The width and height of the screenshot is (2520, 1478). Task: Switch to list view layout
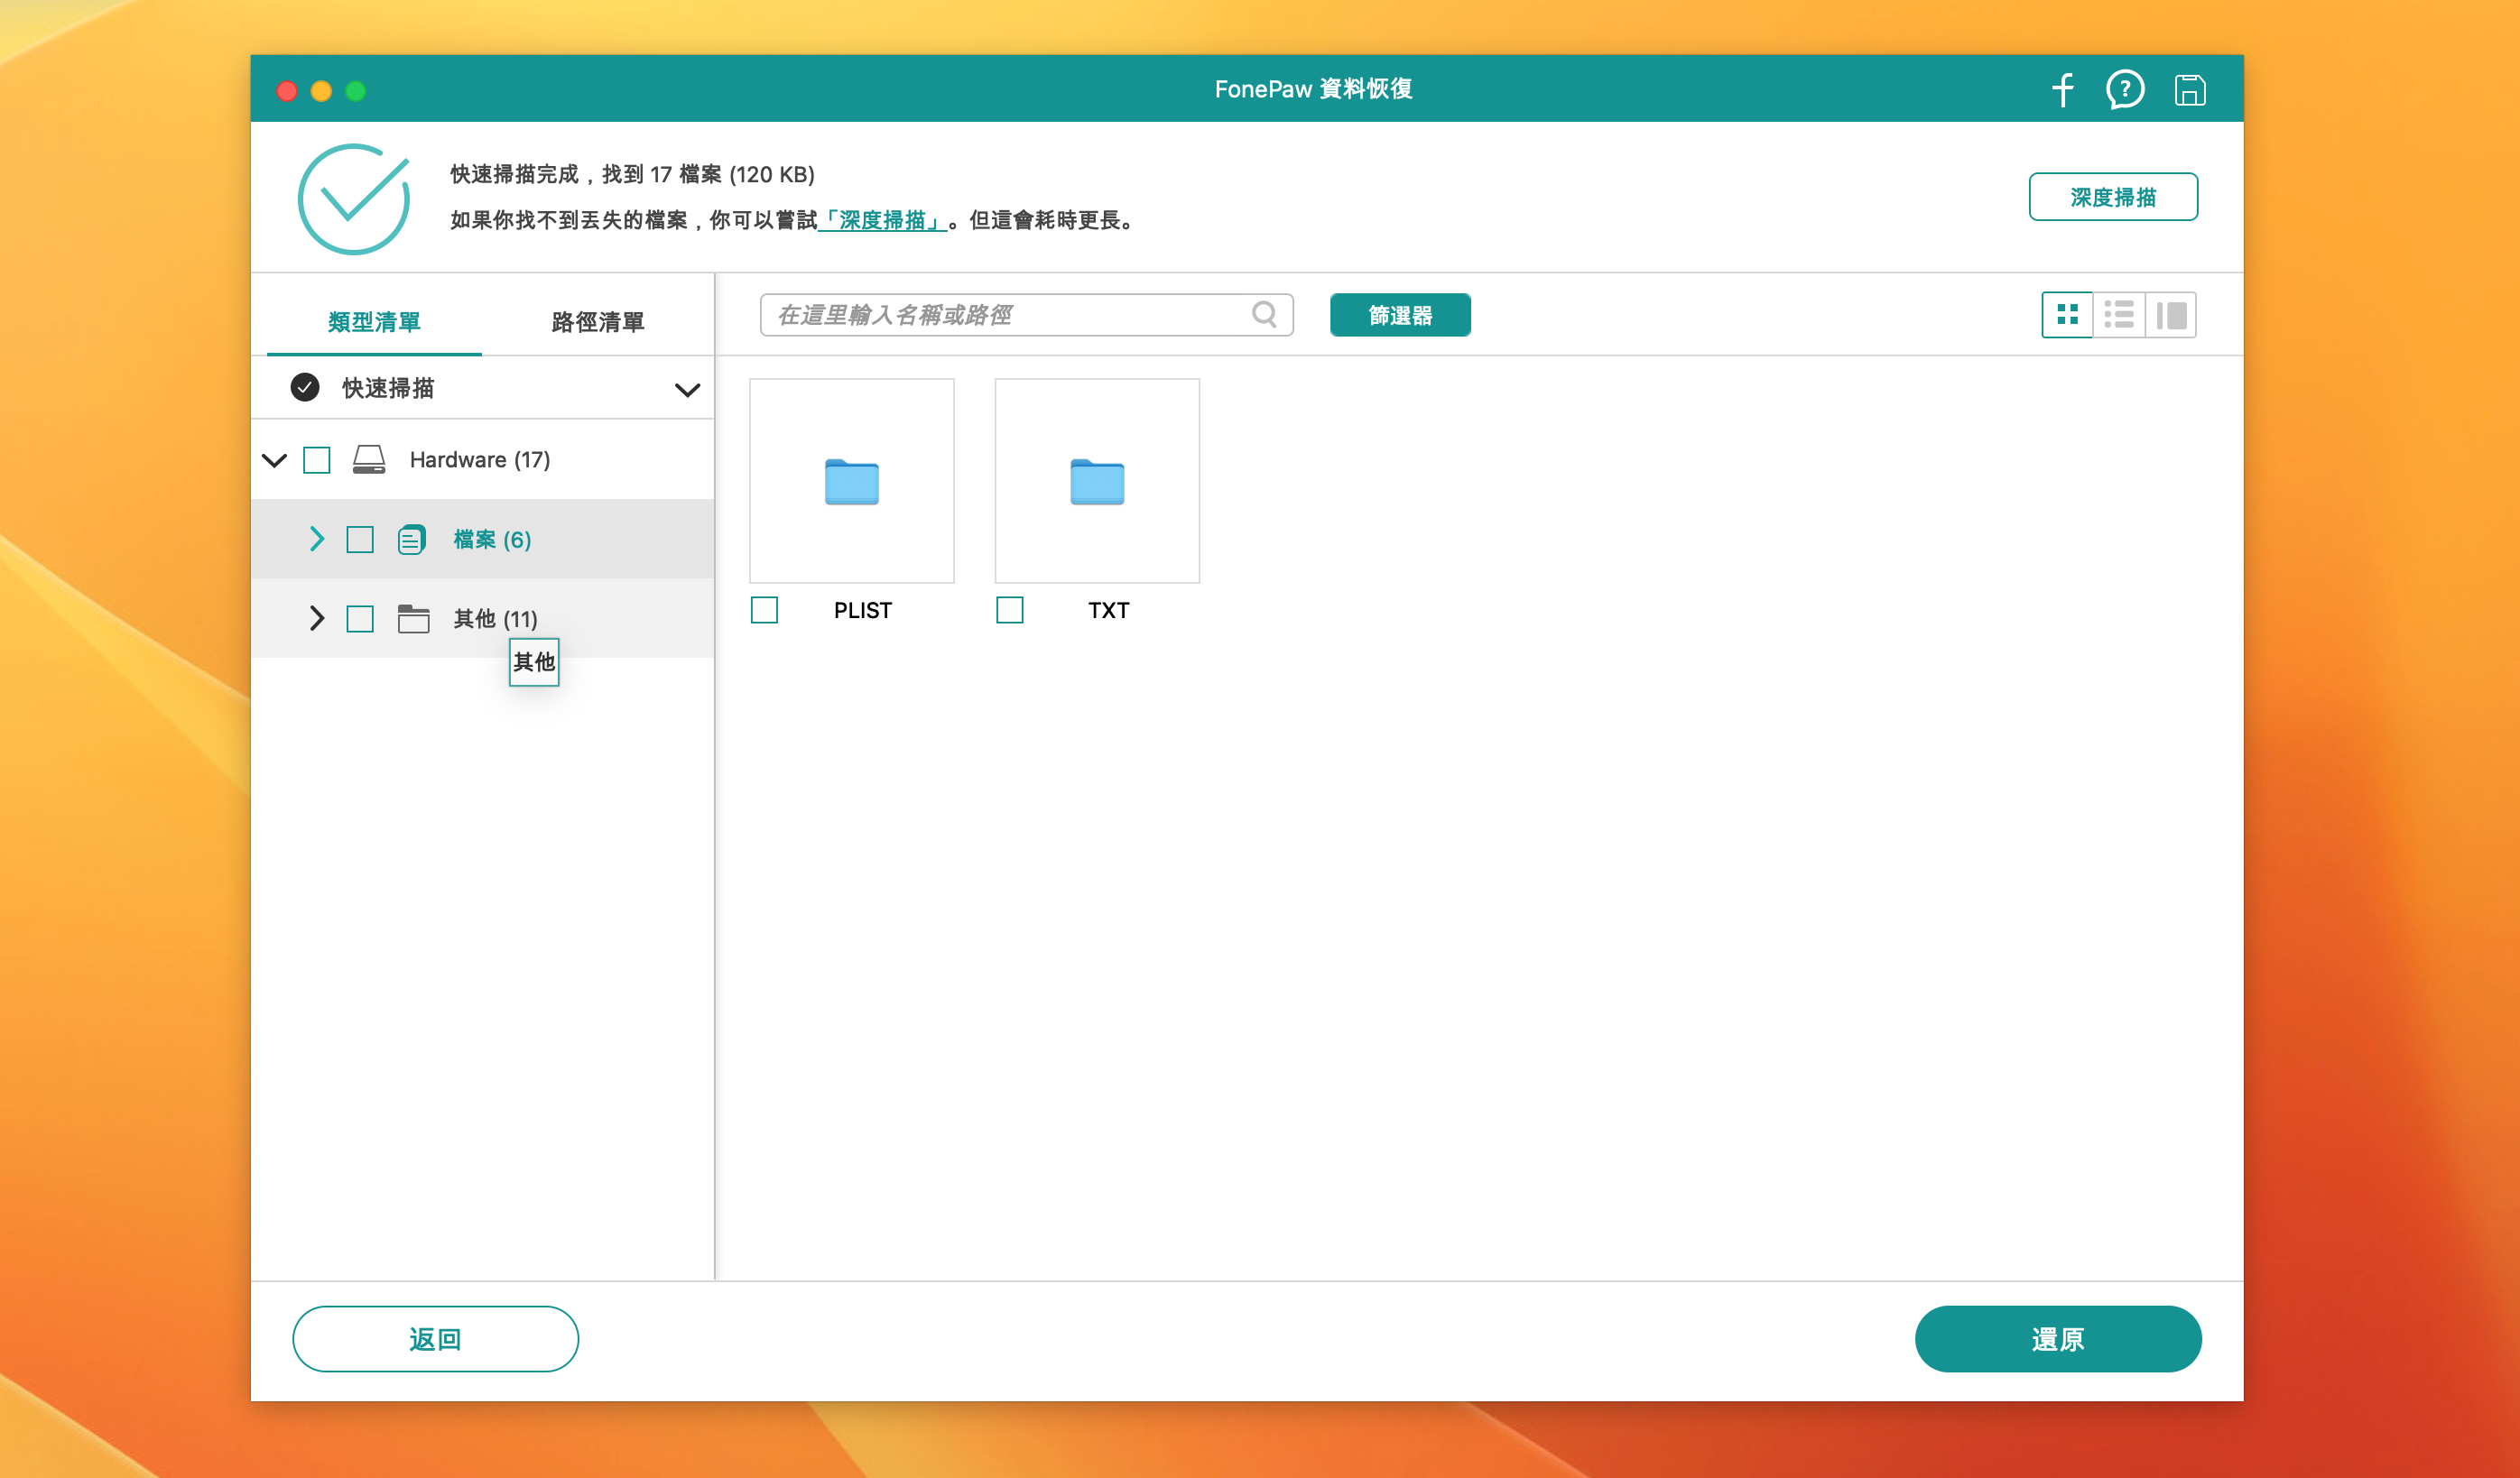click(x=2119, y=315)
